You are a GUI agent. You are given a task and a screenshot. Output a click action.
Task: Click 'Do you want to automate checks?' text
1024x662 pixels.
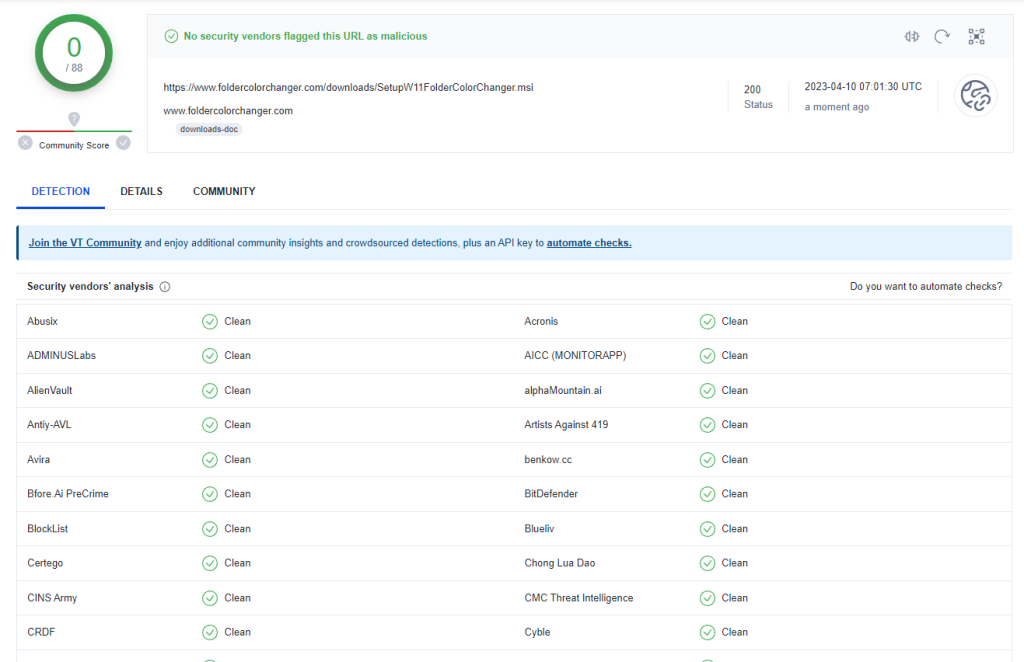click(x=925, y=287)
